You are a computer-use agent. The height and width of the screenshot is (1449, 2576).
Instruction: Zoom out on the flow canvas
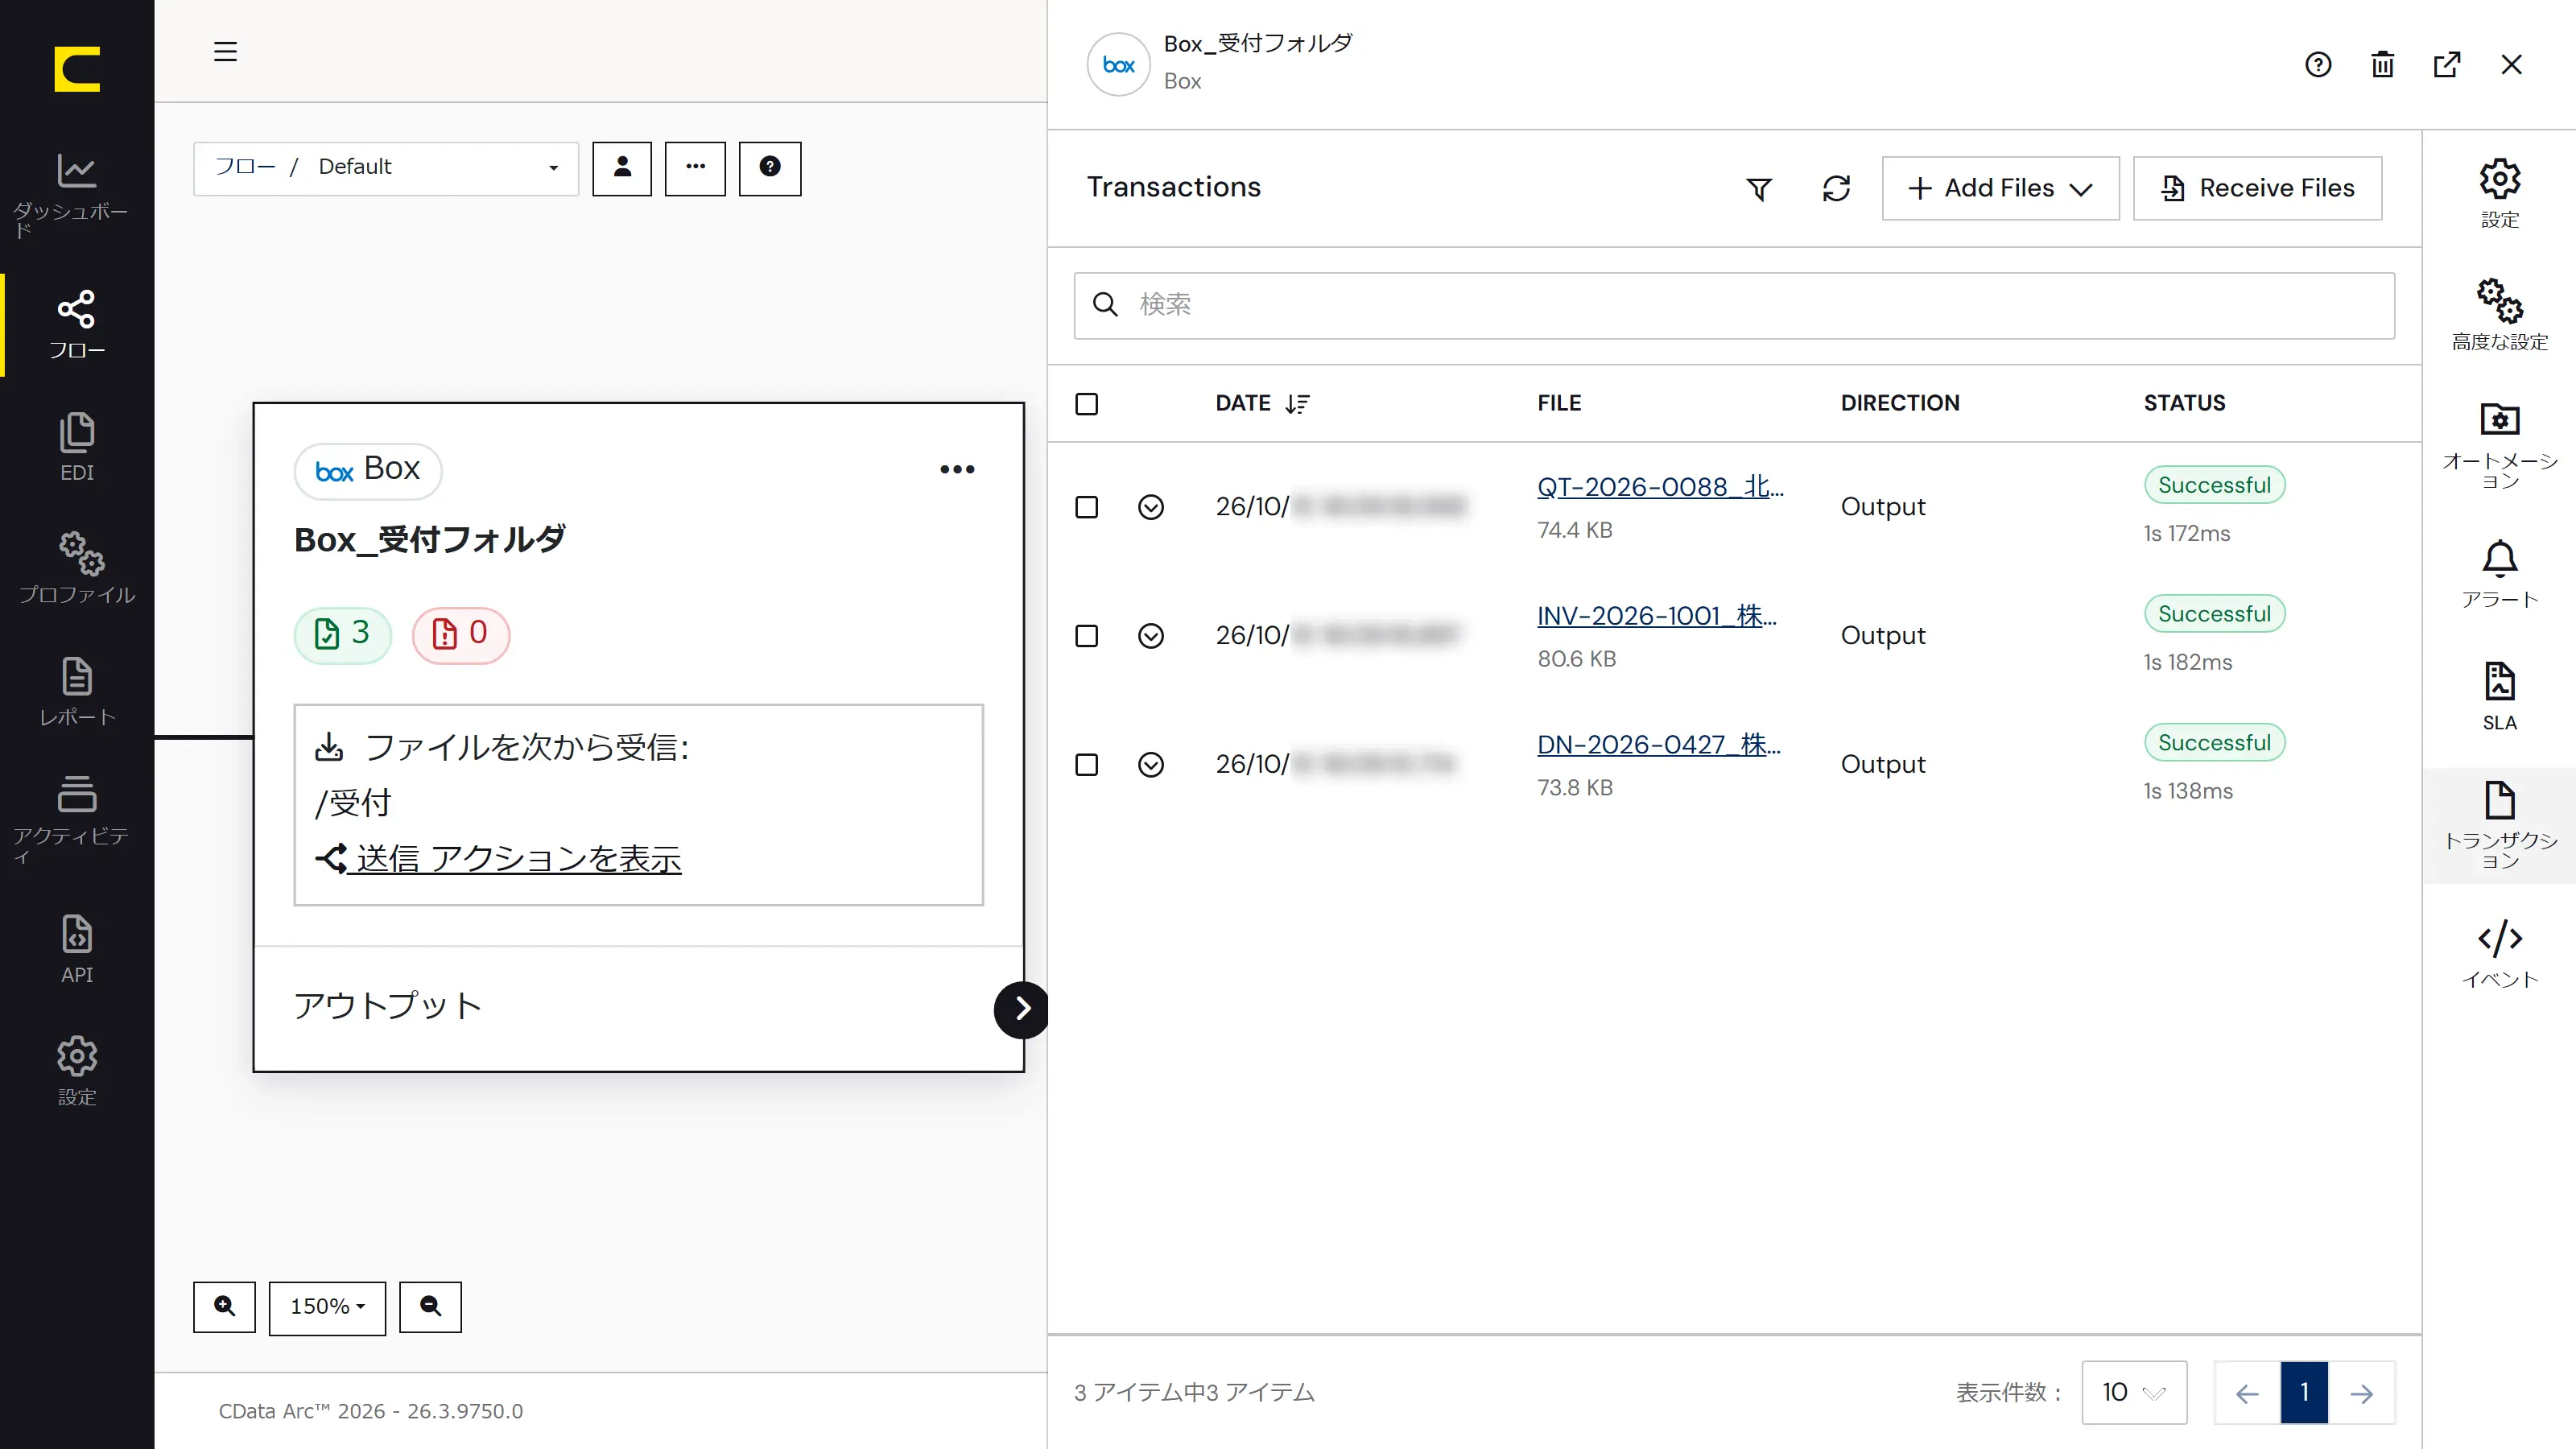(x=430, y=1307)
